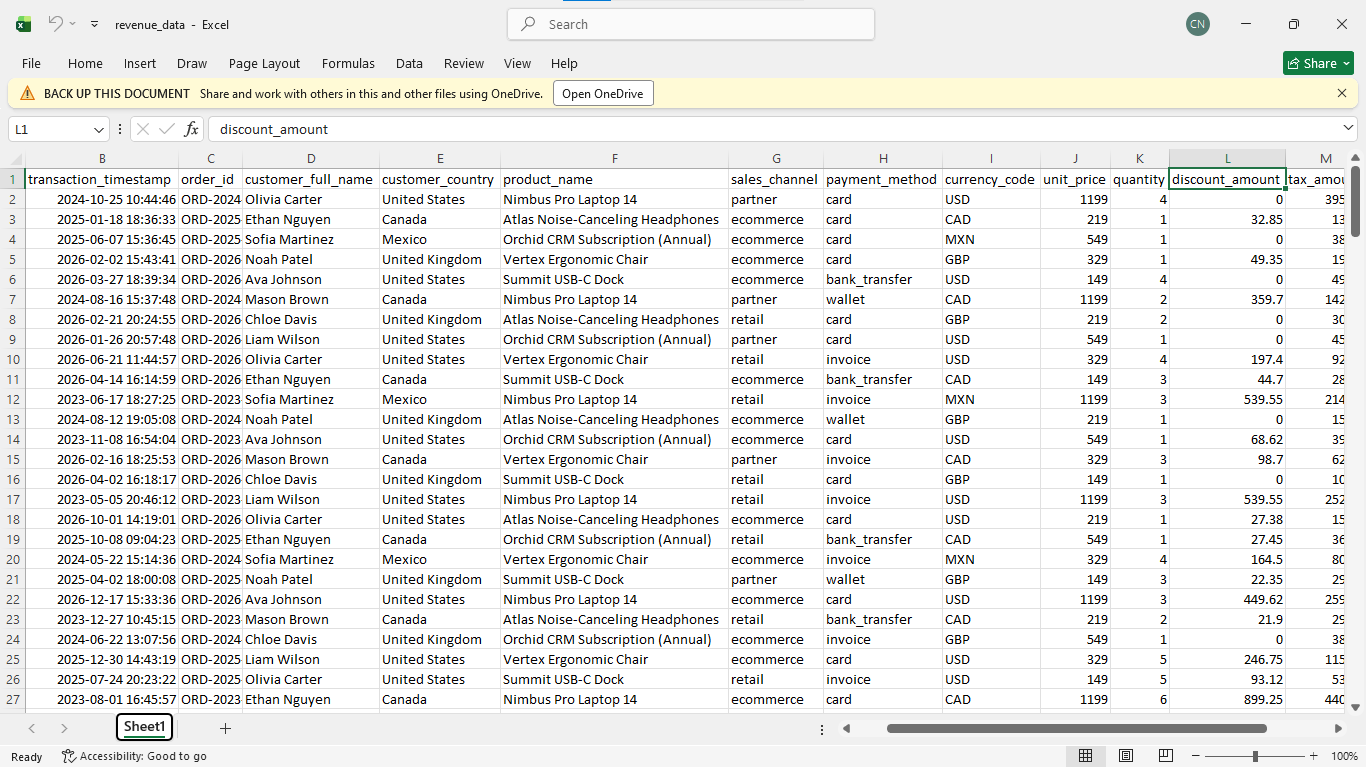Click the zoom out minus button

1197,756
